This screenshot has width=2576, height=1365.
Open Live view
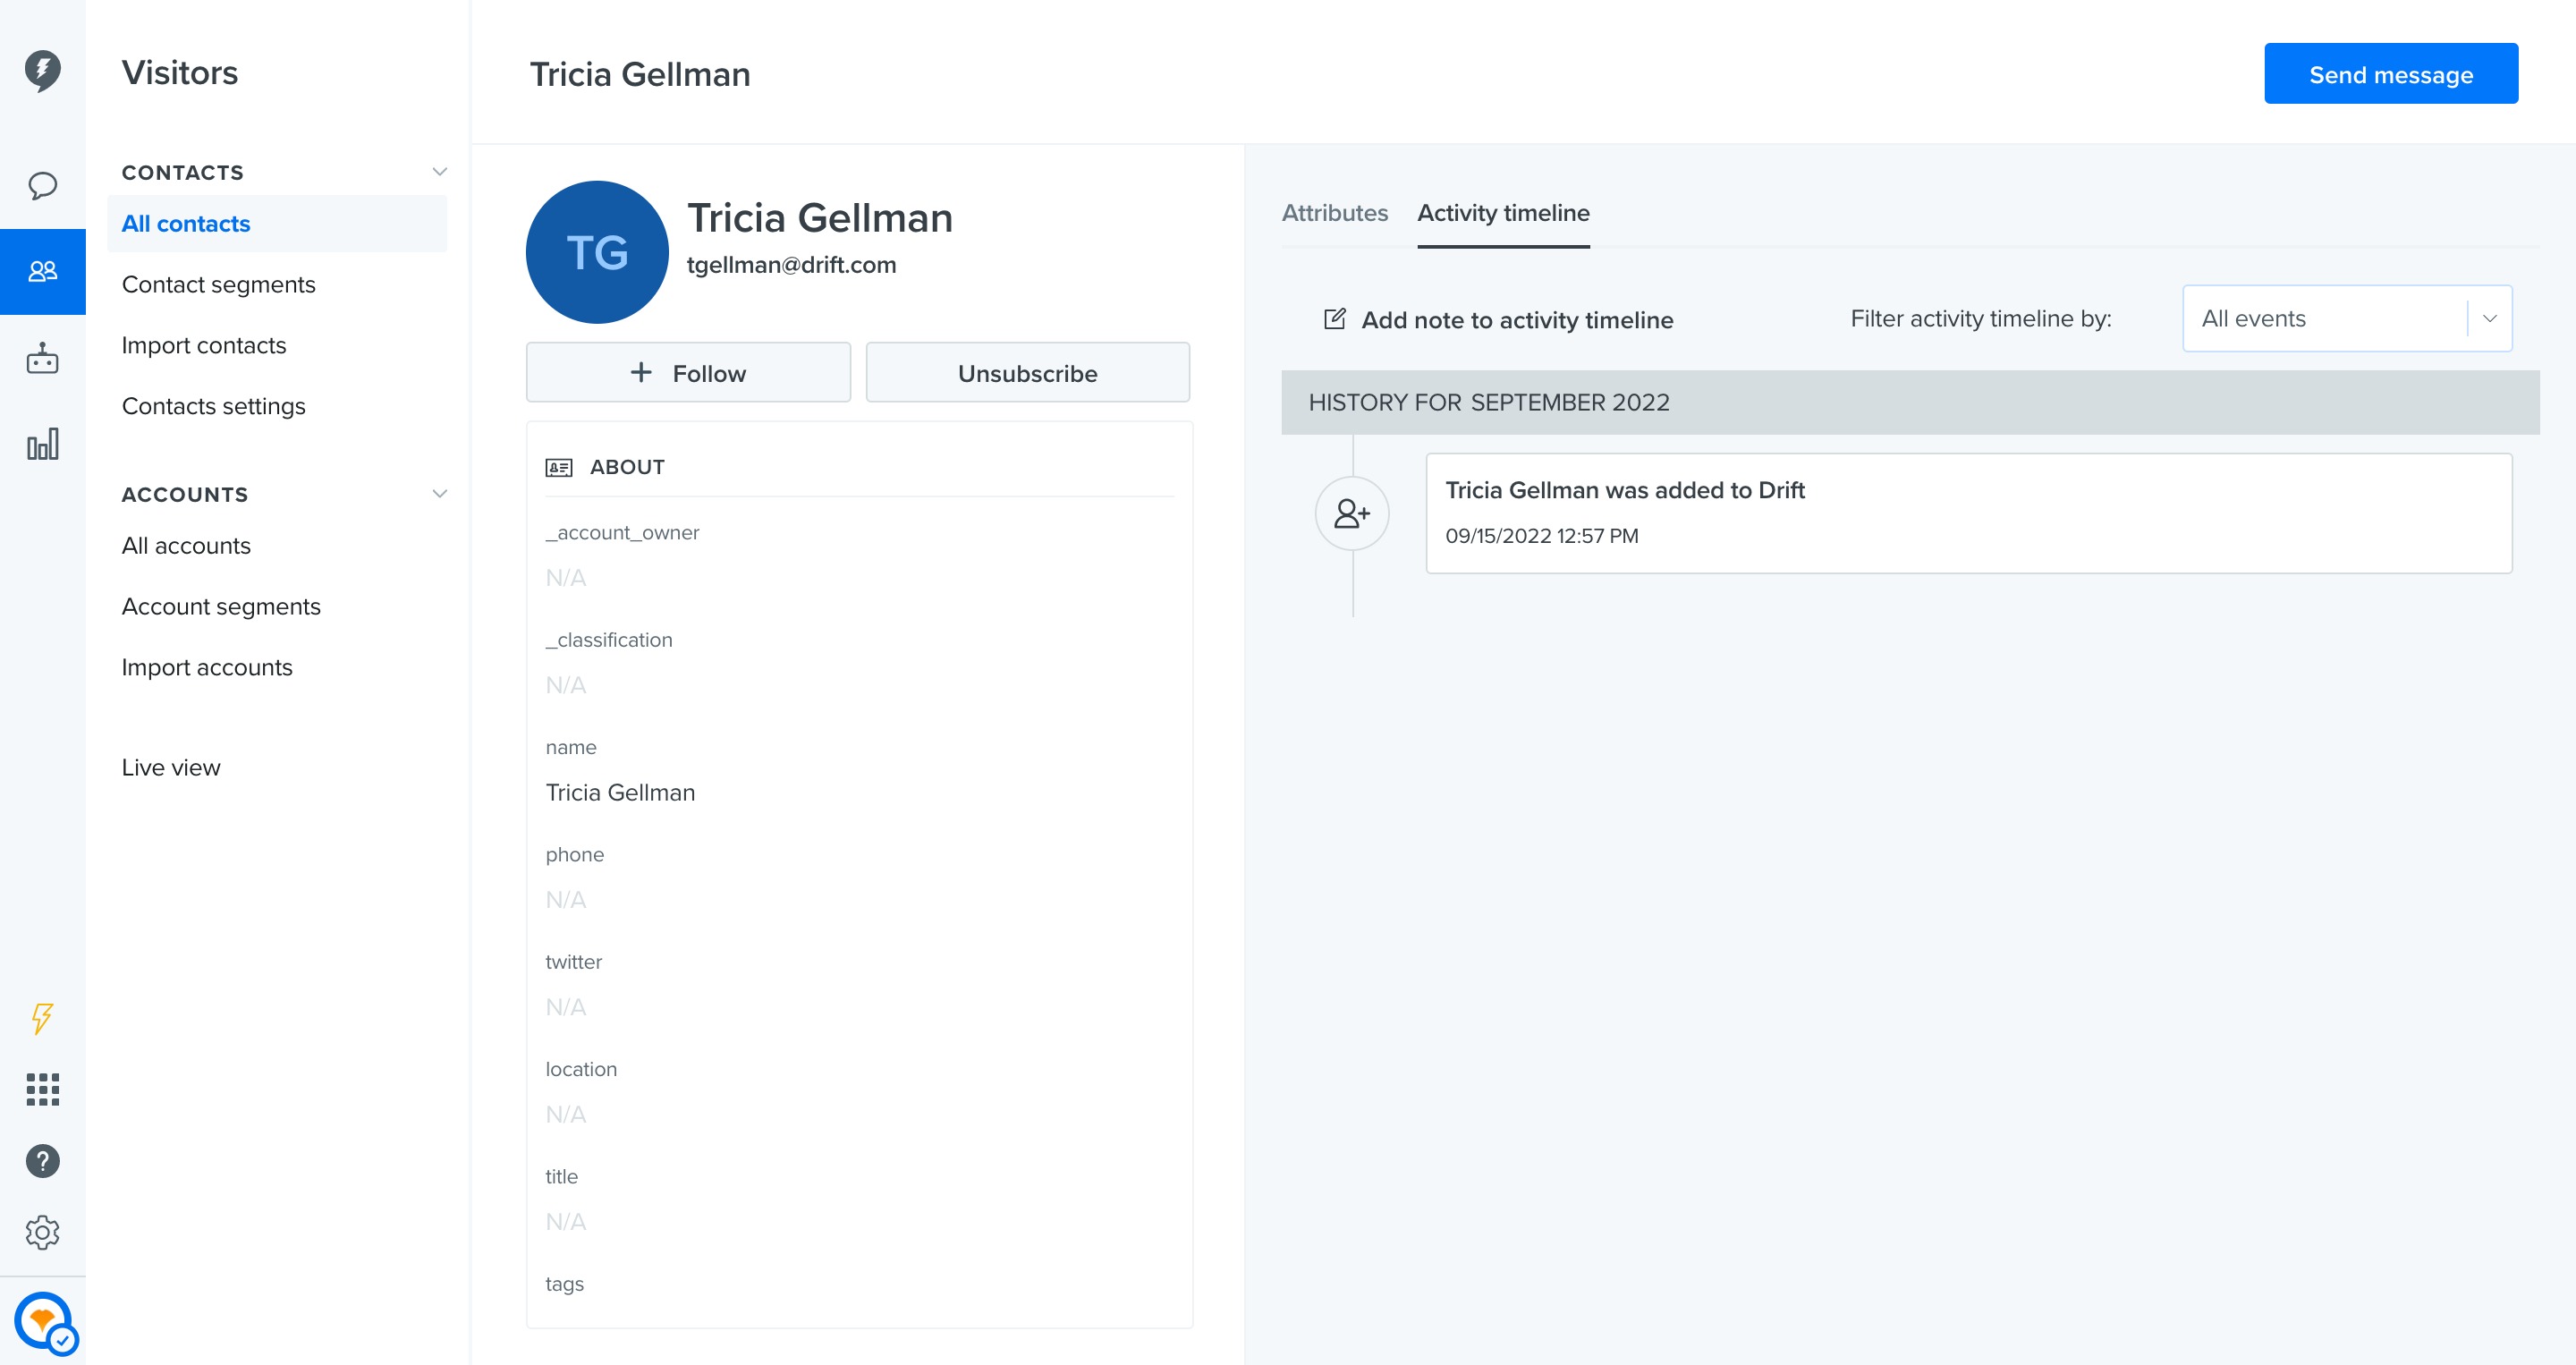point(171,768)
